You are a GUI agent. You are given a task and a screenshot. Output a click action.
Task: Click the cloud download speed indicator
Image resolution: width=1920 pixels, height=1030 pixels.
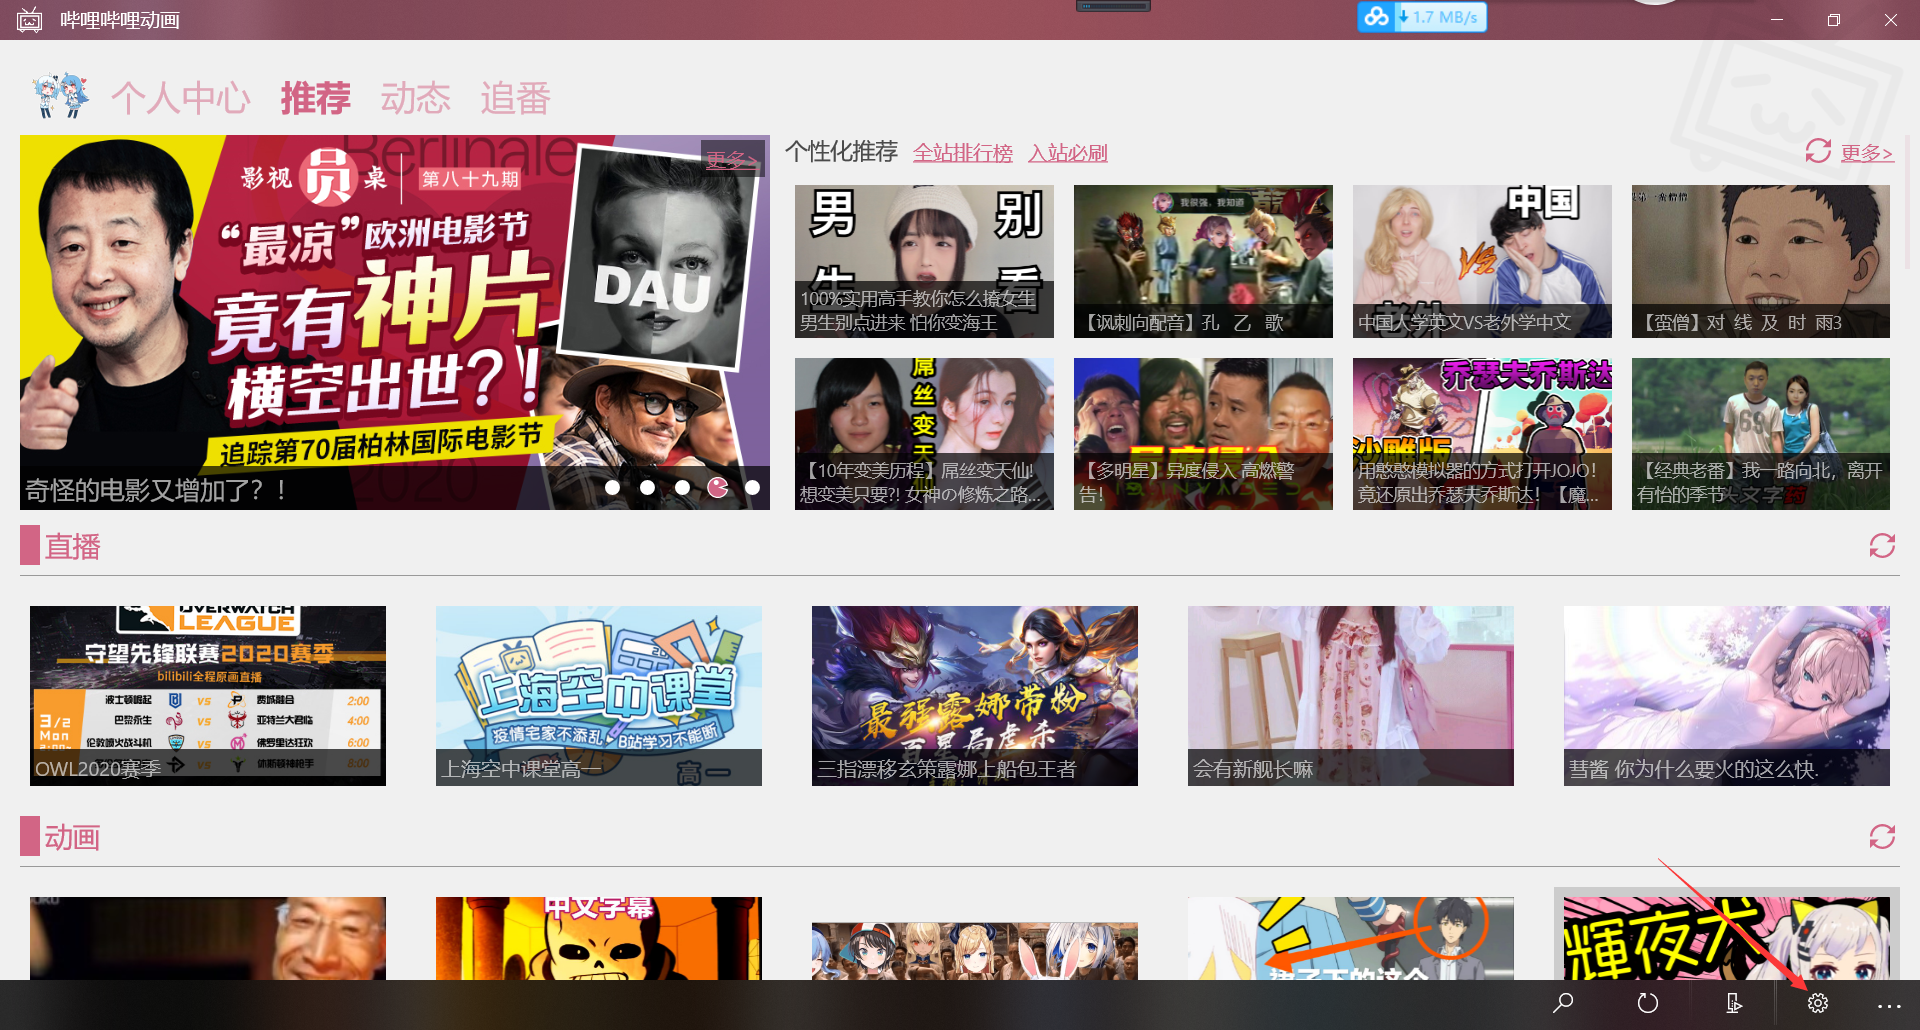(x=1422, y=17)
